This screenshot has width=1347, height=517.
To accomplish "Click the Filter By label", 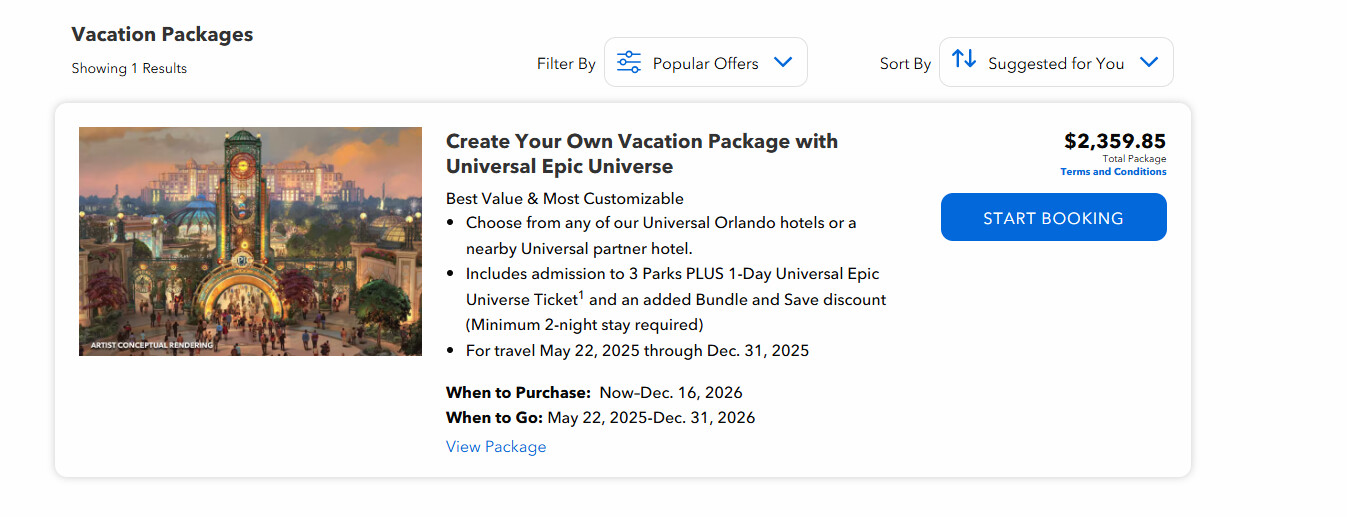I will click(x=566, y=64).
